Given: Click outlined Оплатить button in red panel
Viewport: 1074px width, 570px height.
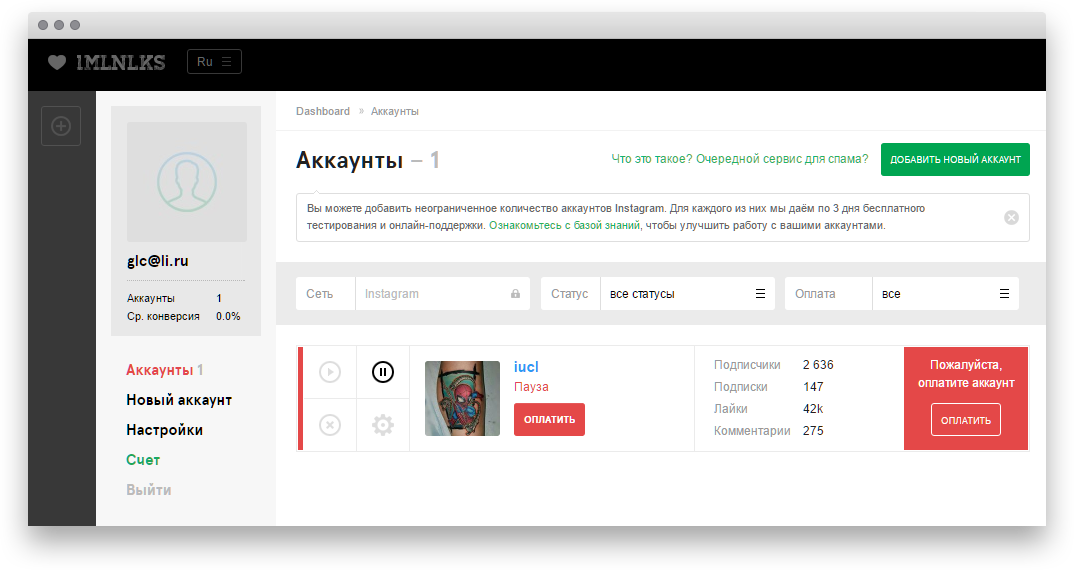Looking at the screenshot, I should (966, 420).
